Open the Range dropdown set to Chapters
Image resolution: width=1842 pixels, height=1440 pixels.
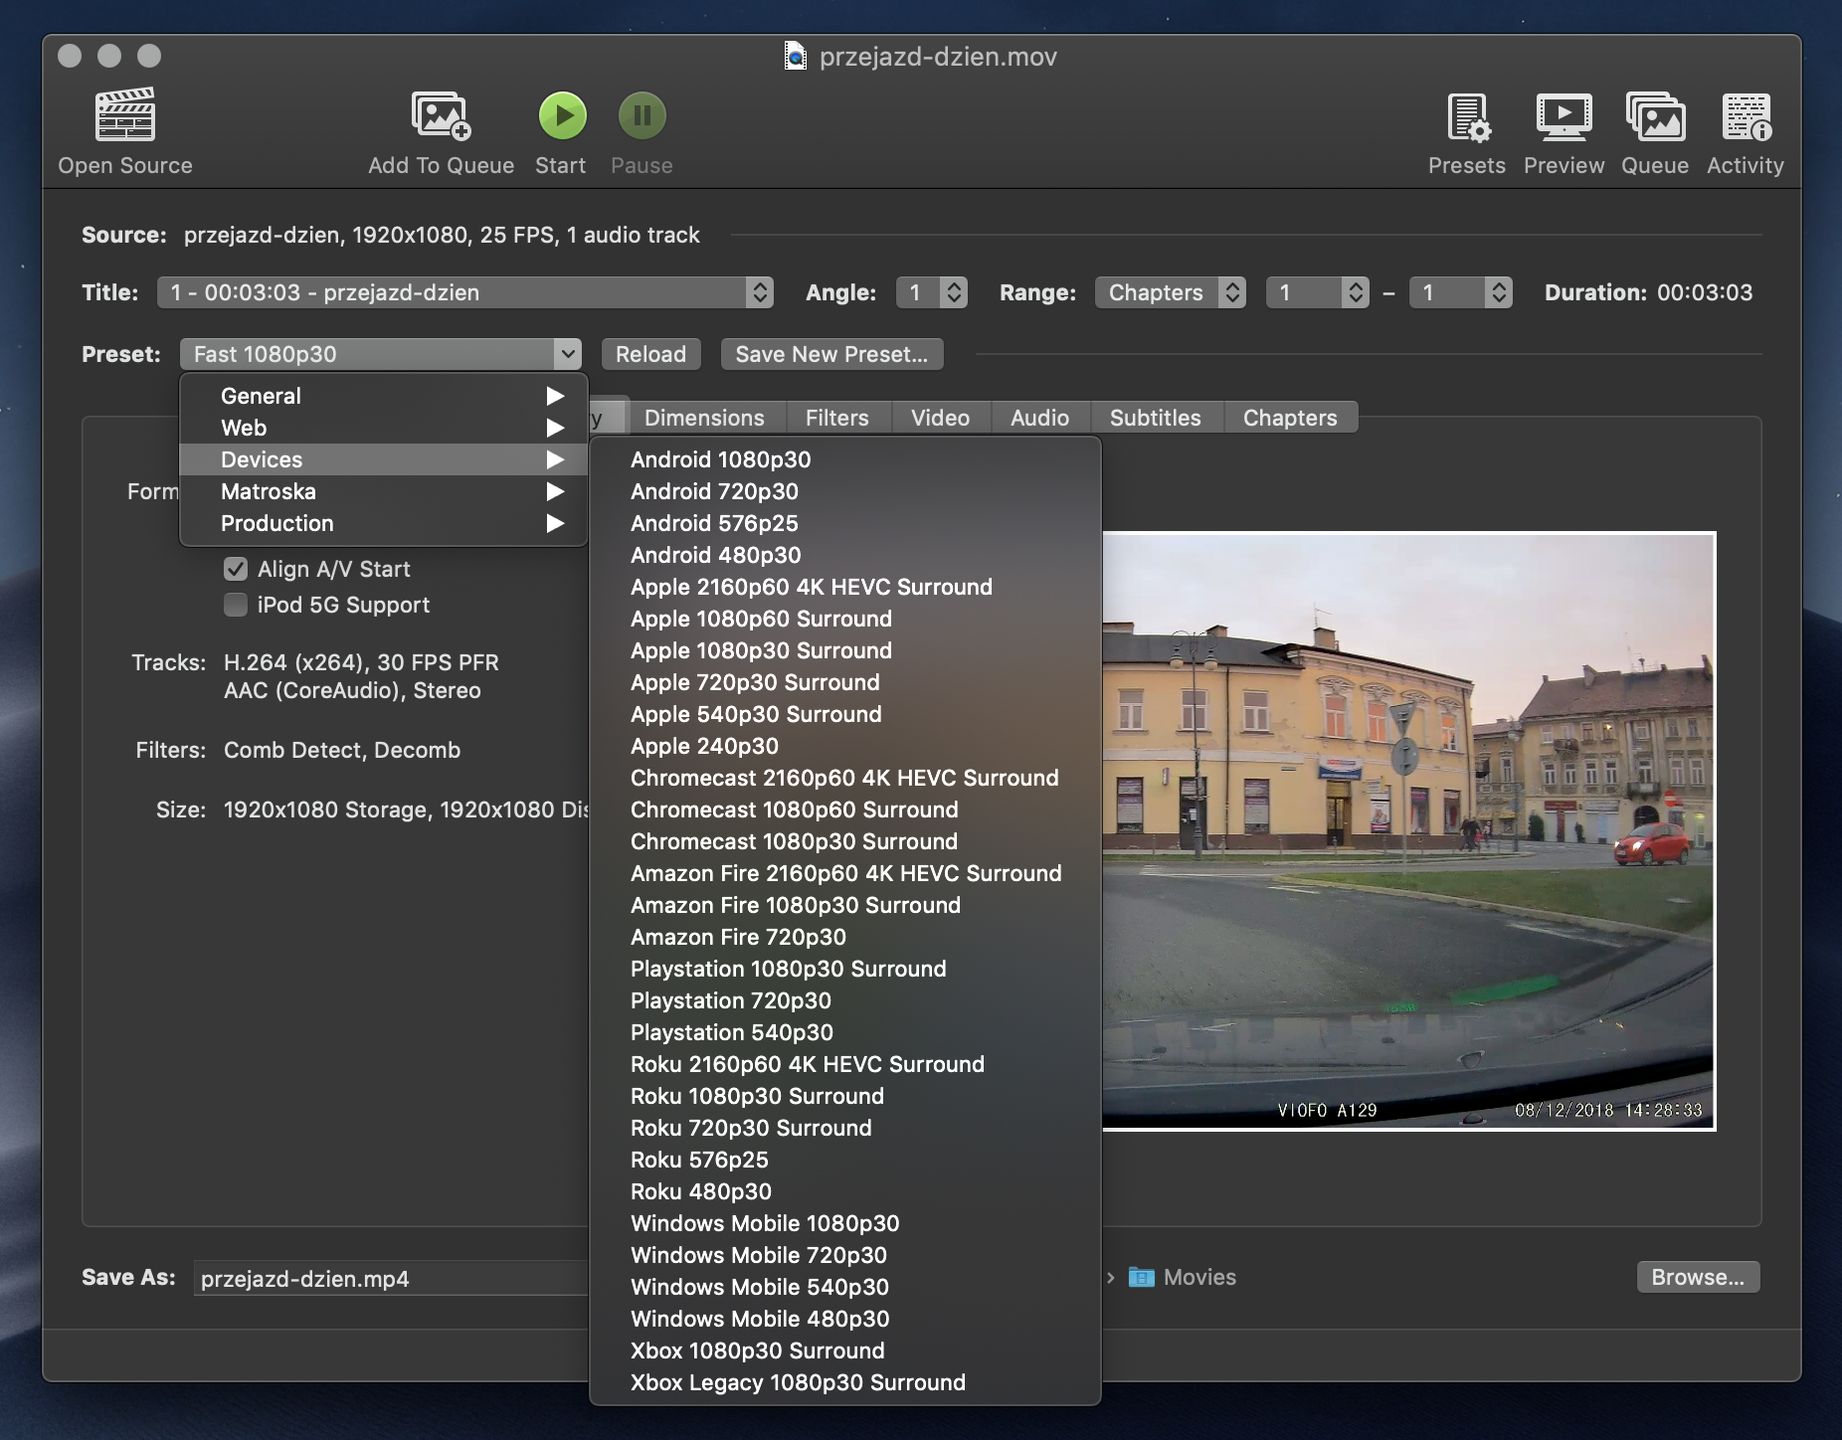pos(1169,292)
